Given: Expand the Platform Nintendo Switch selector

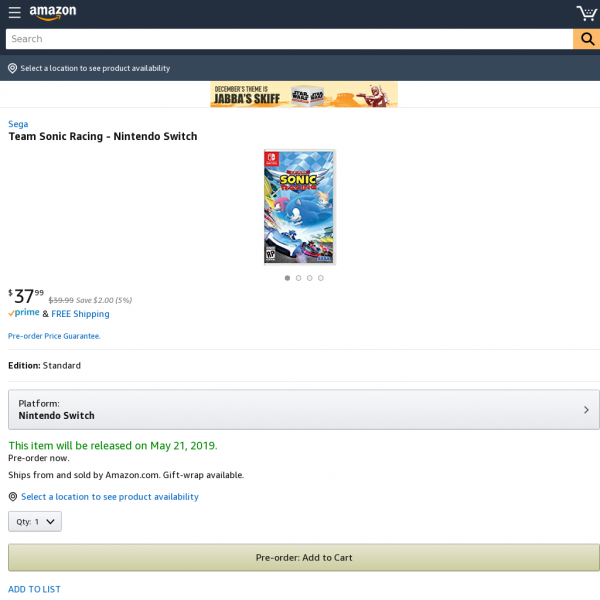Looking at the screenshot, I should [x=304, y=409].
